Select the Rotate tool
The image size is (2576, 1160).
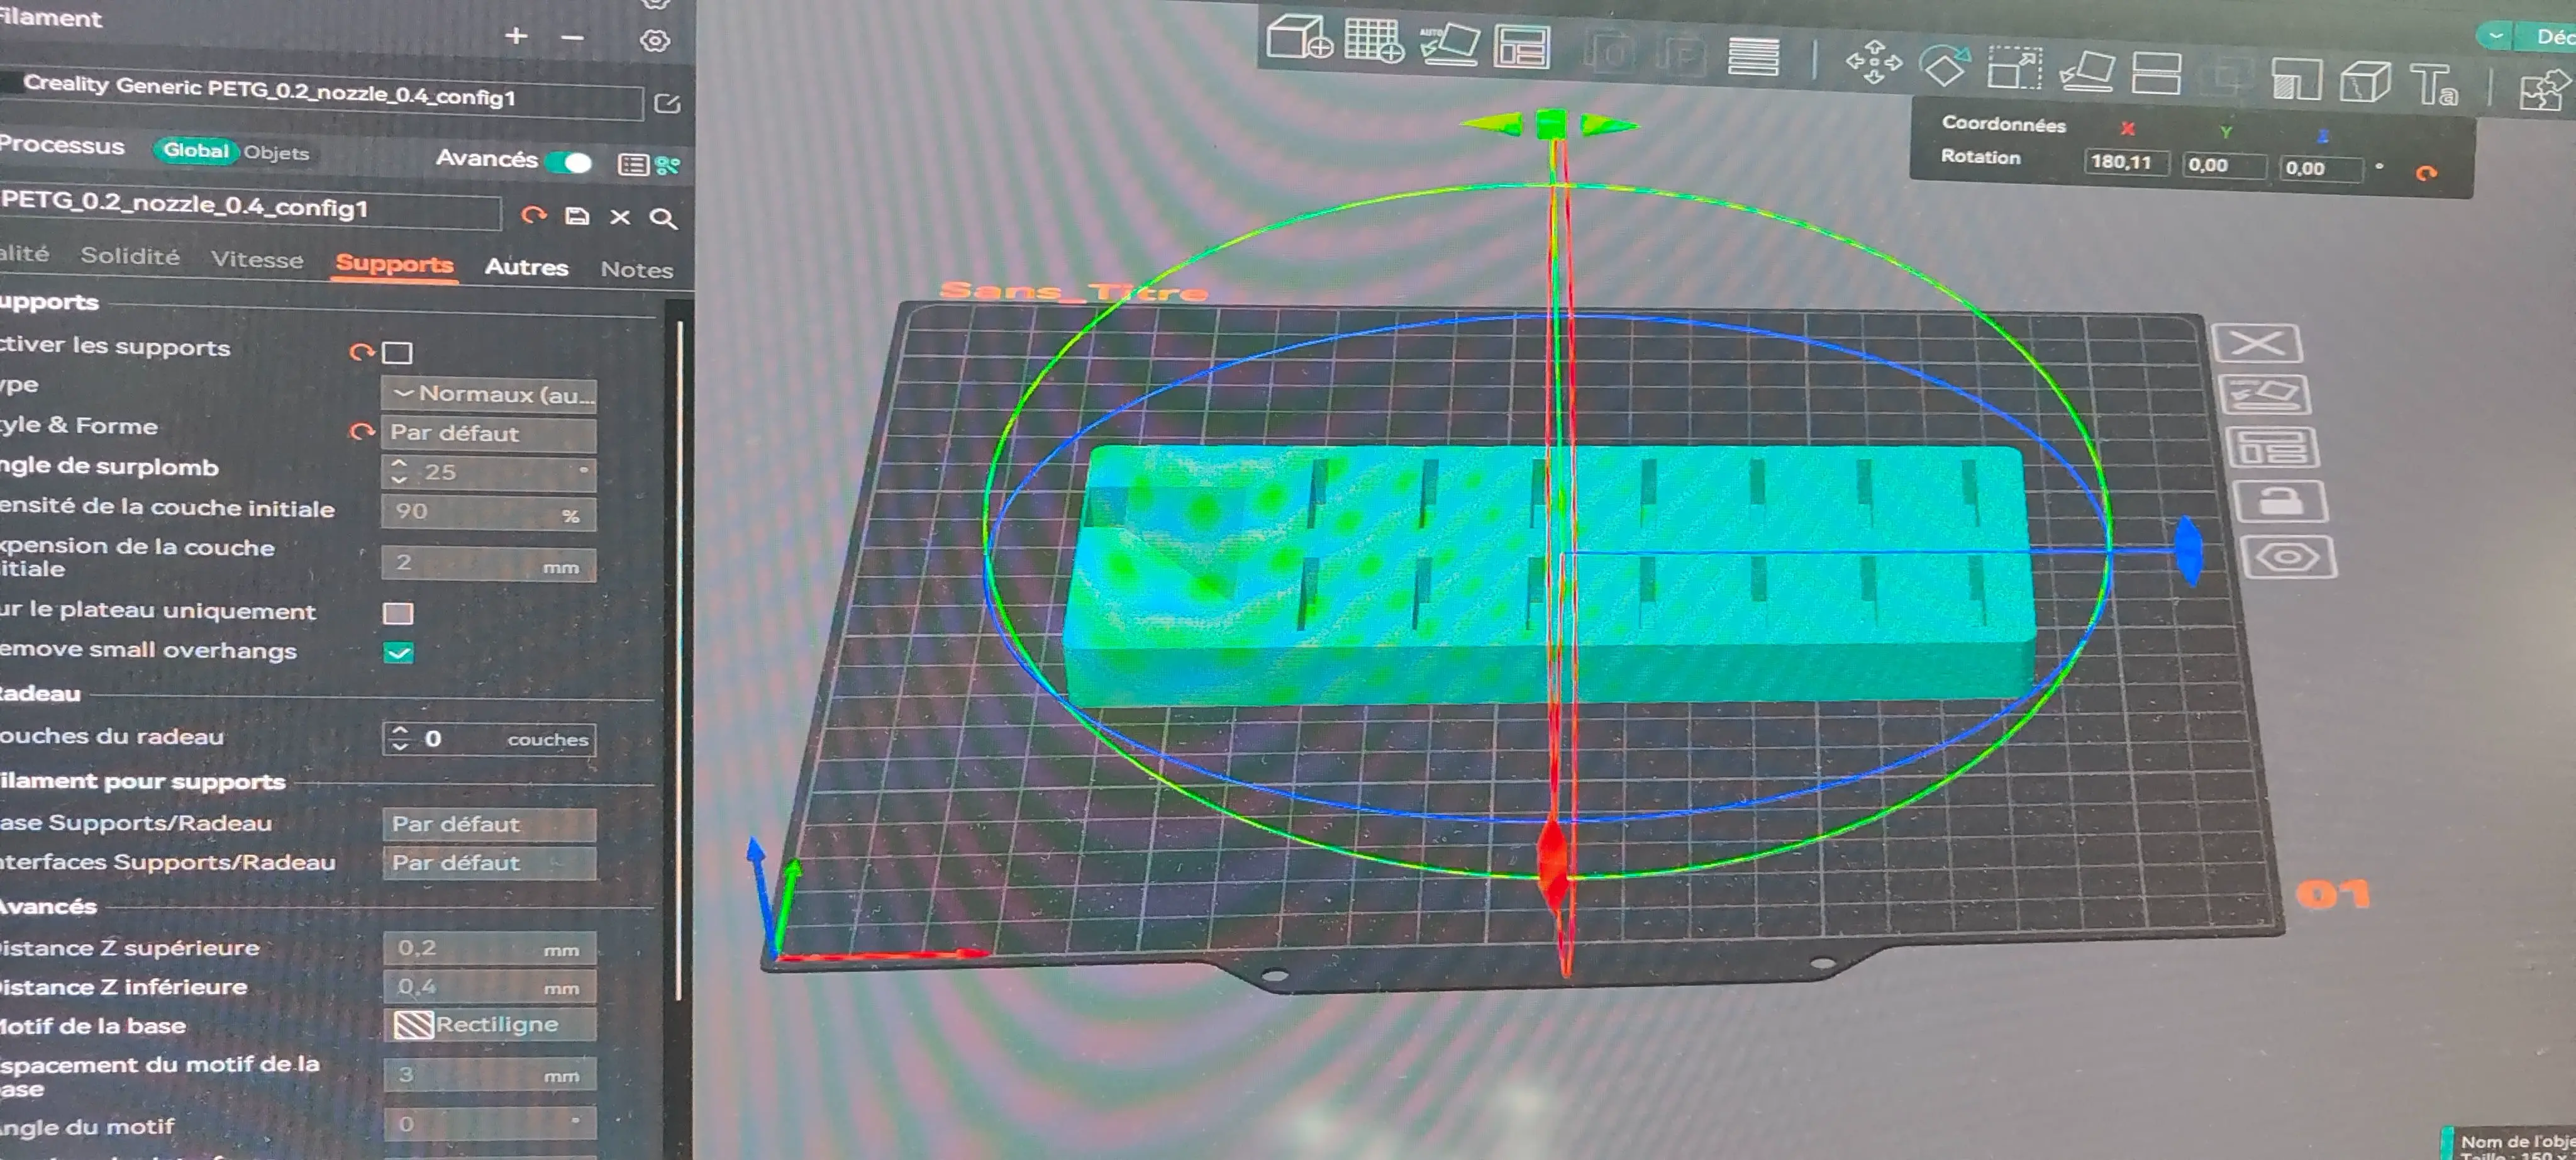tap(1944, 66)
